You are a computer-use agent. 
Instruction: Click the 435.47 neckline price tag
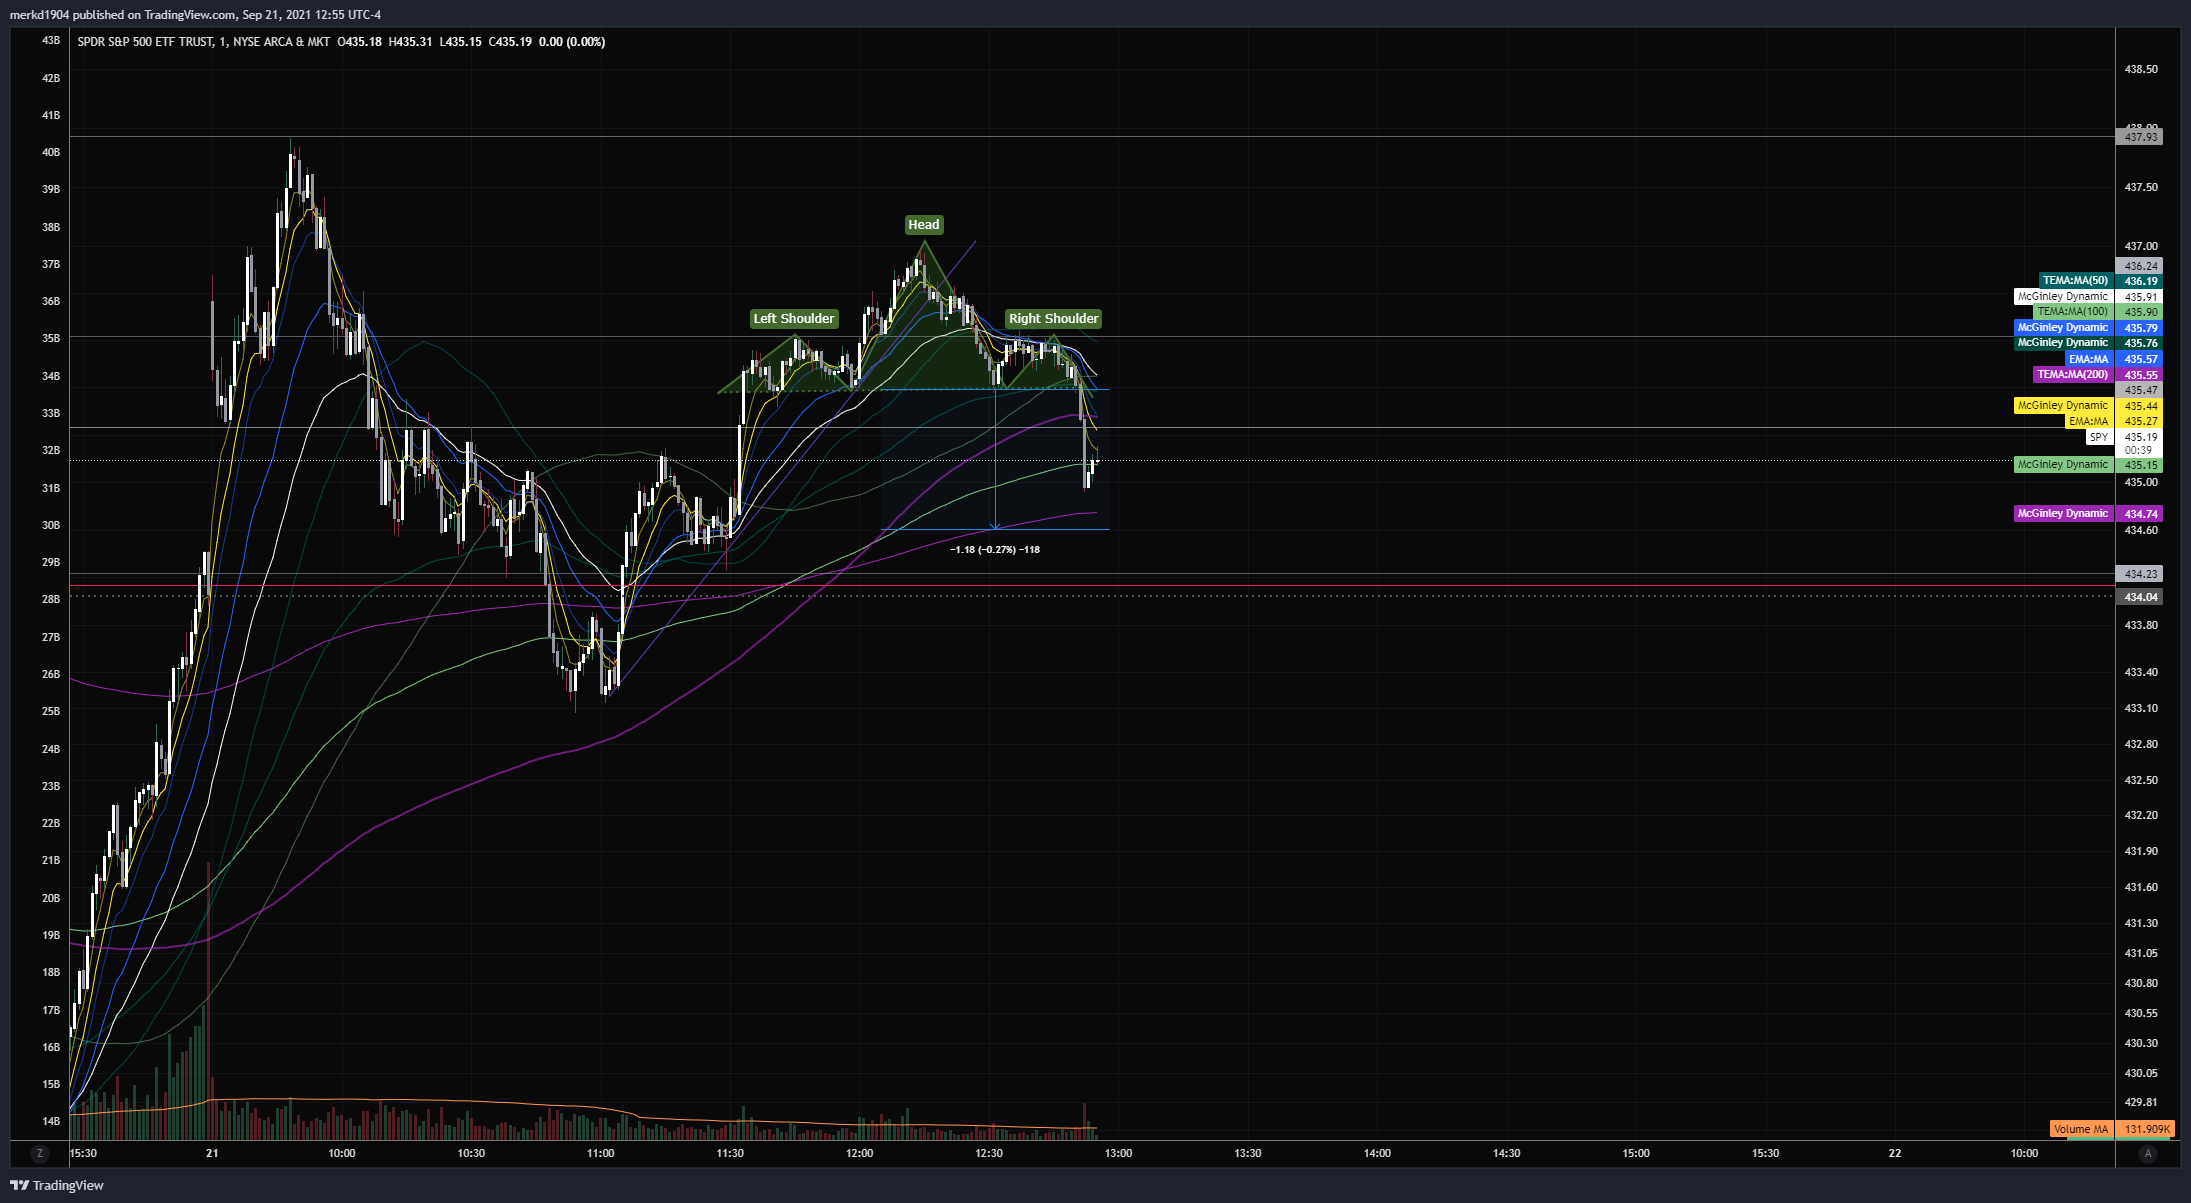(2140, 390)
